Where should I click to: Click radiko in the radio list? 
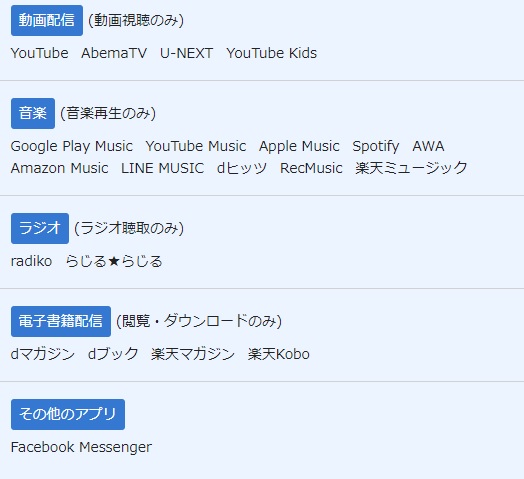tap(31, 261)
